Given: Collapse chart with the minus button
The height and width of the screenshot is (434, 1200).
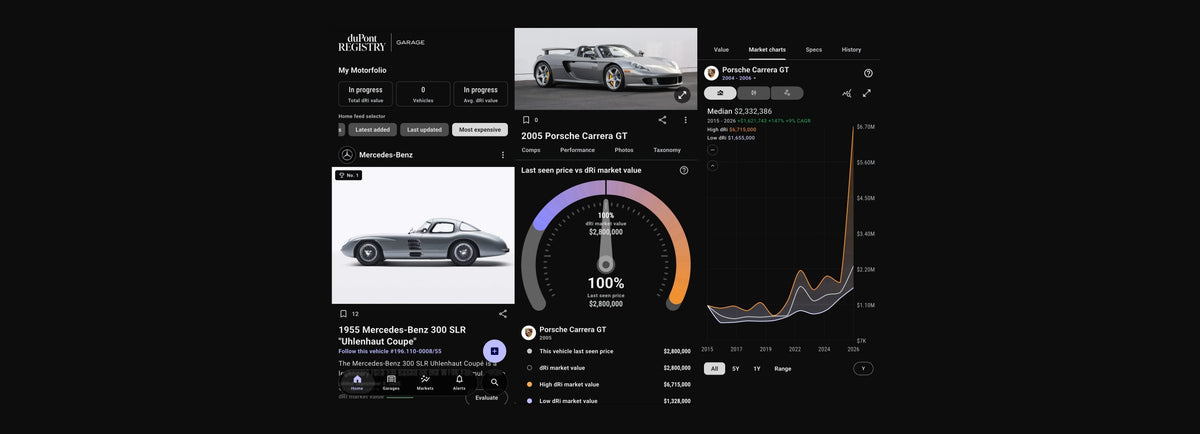Looking at the screenshot, I should (x=712, y=150).
